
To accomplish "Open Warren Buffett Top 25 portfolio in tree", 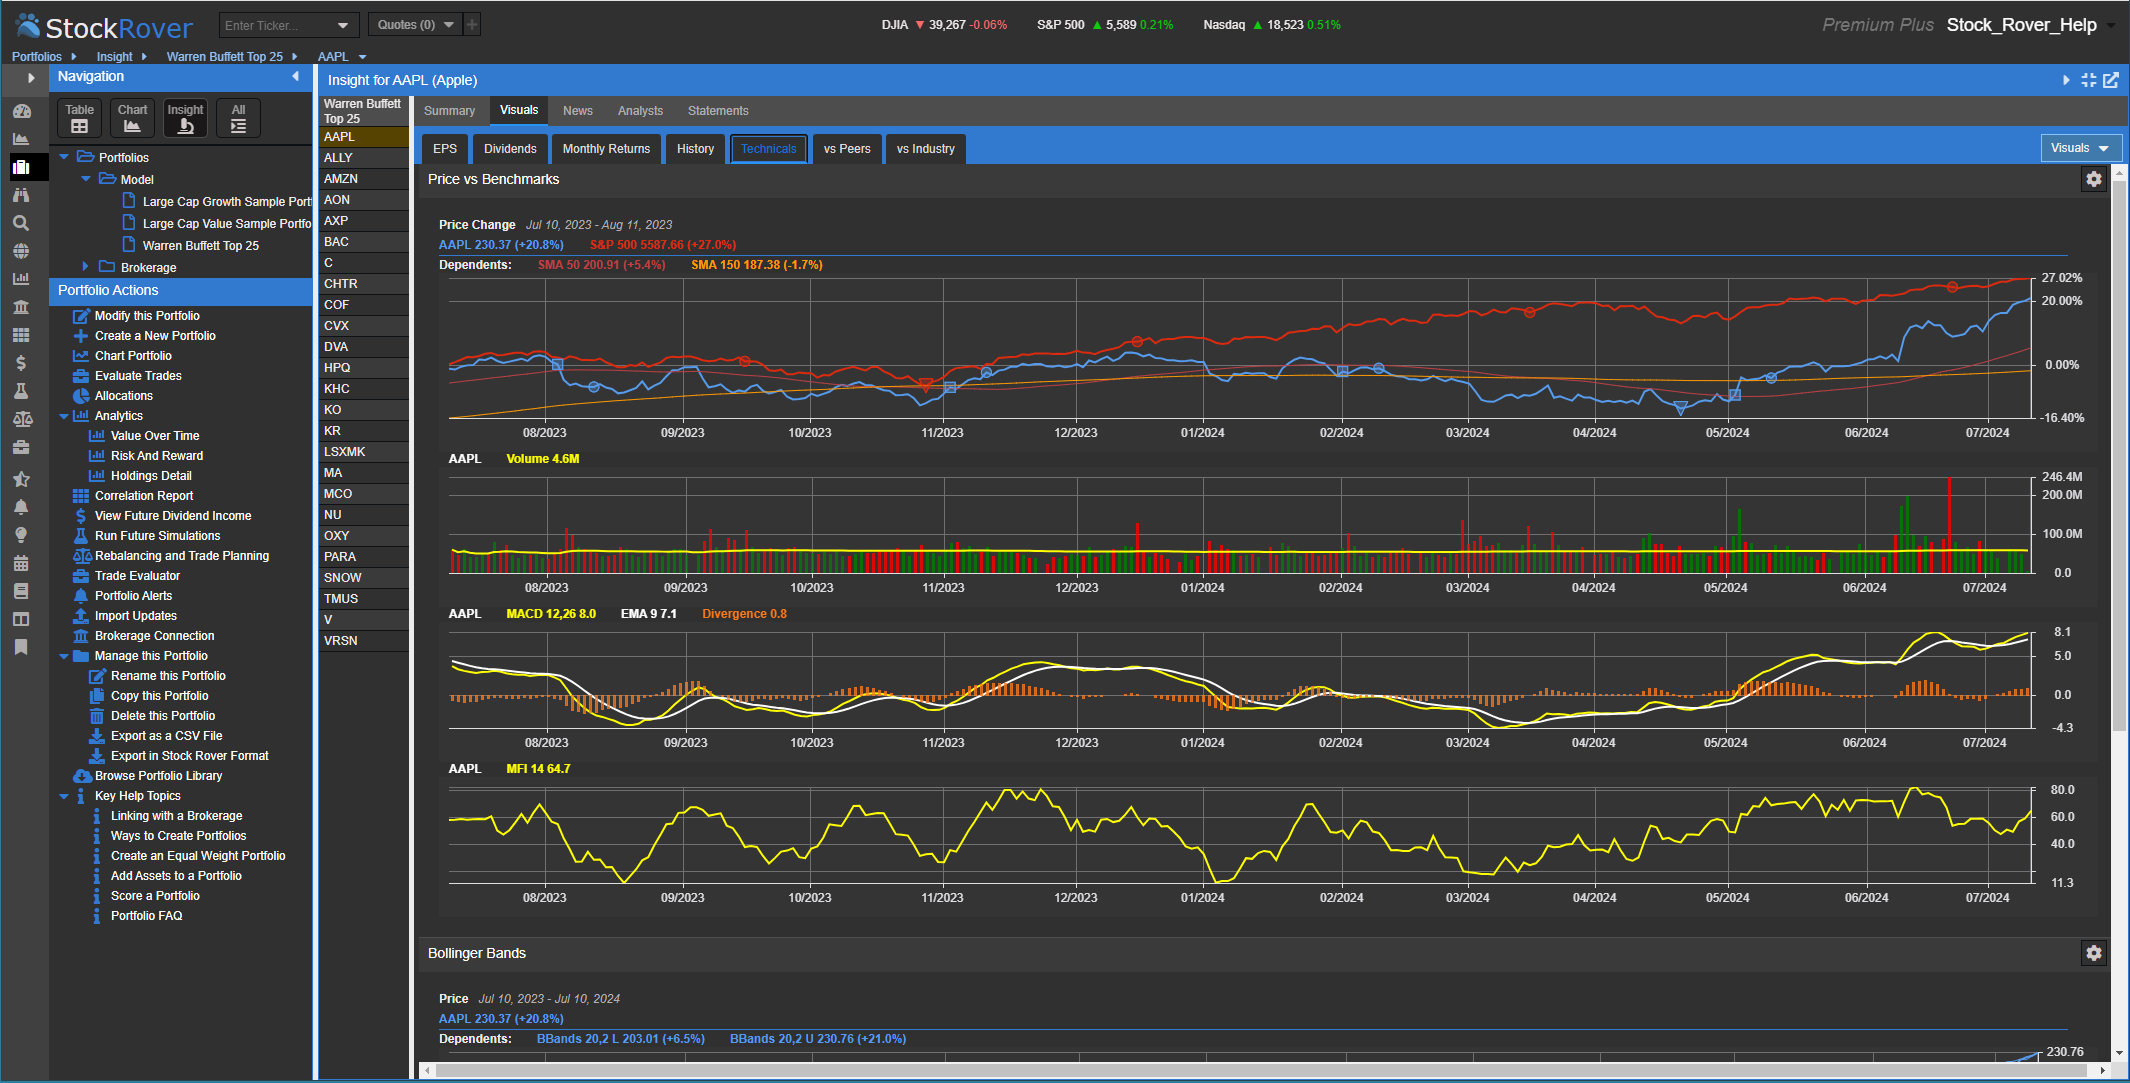I will tap(200, 245).
